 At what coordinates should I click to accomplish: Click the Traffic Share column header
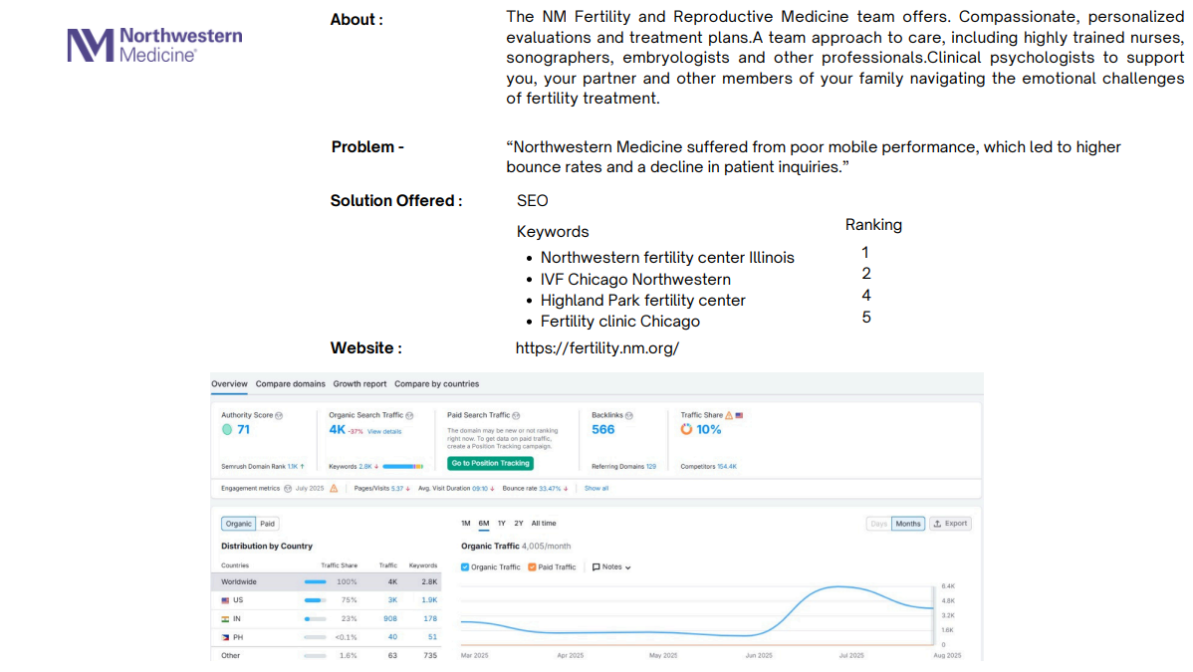pyautogui.click(x=339, y=565)
